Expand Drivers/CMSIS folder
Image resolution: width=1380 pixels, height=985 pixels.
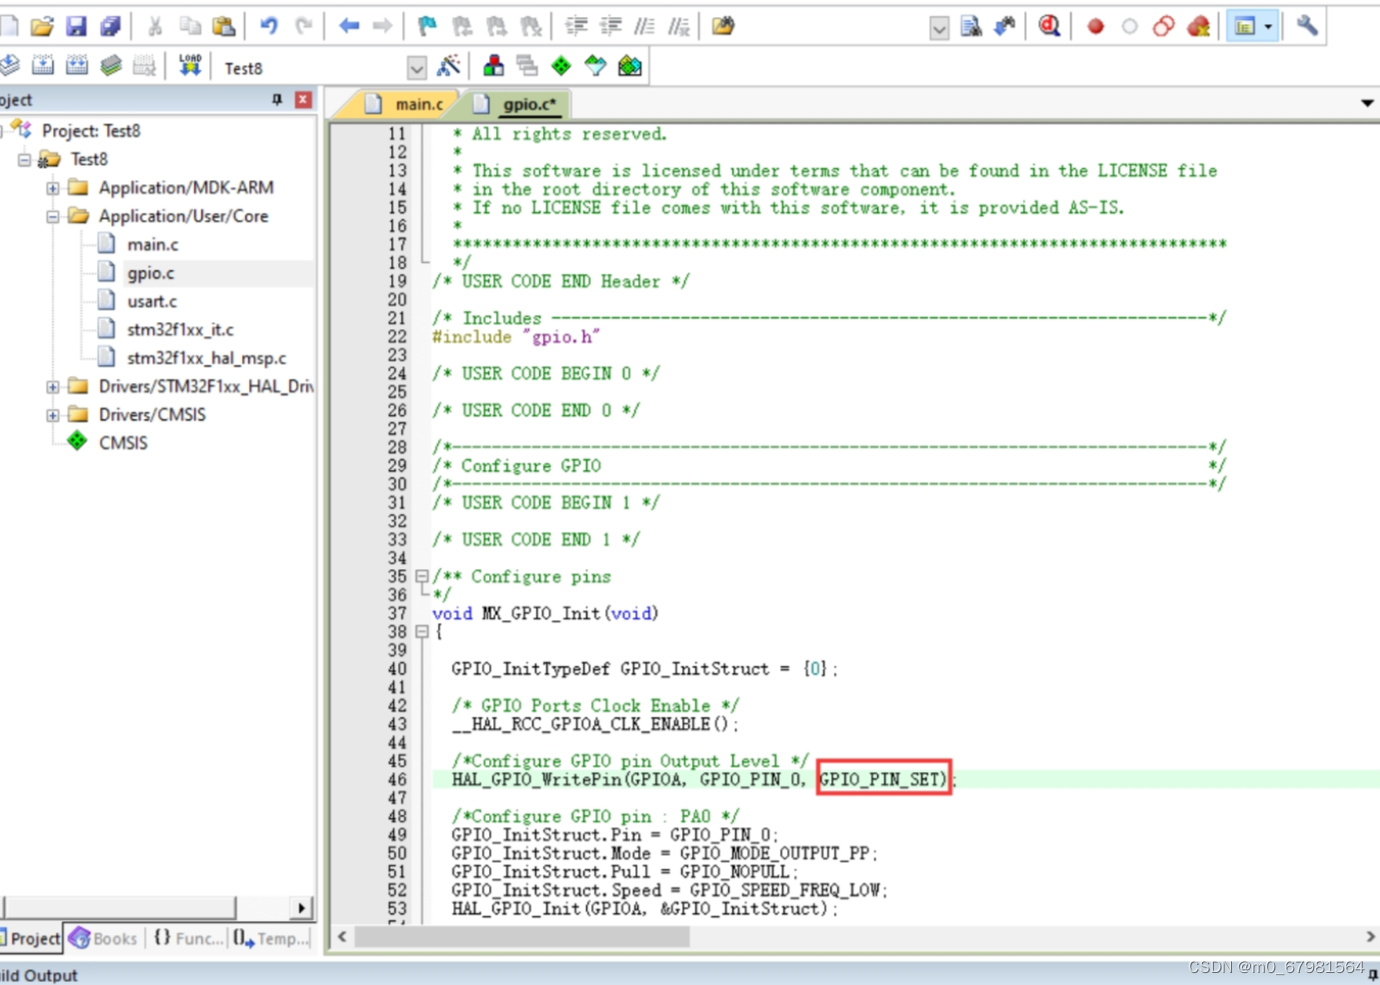coord(53,415)
